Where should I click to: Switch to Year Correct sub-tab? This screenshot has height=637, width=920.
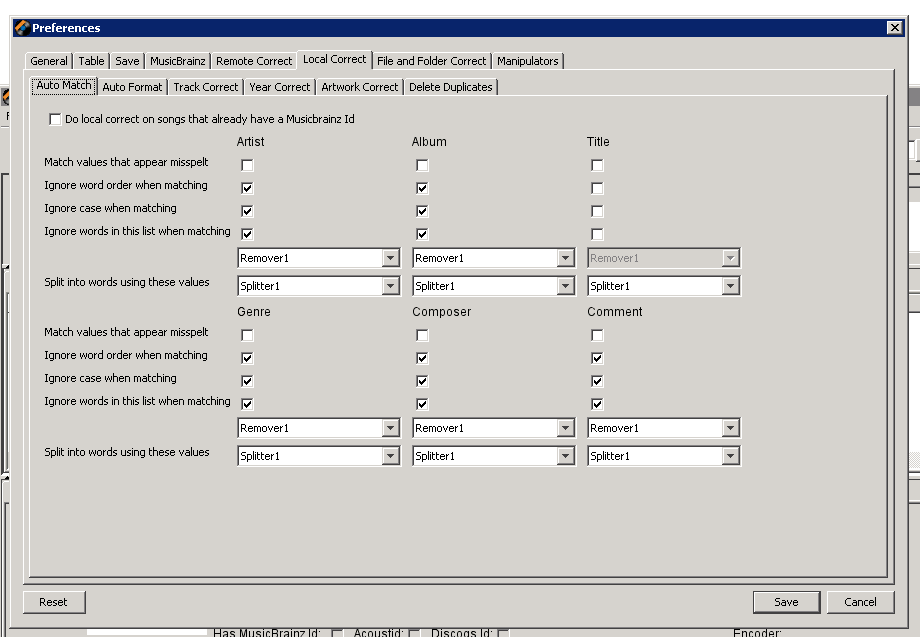279,87
